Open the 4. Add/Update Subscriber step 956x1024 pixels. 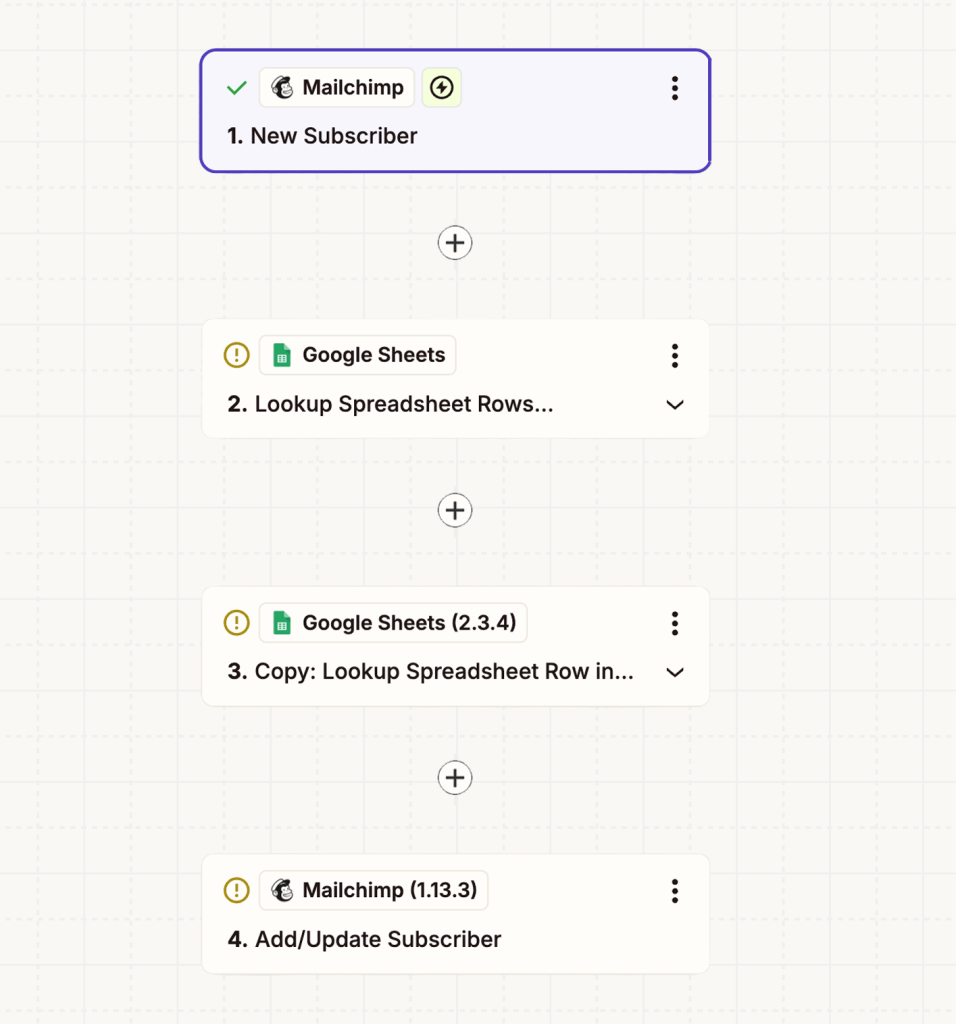(x=364, y=940)
